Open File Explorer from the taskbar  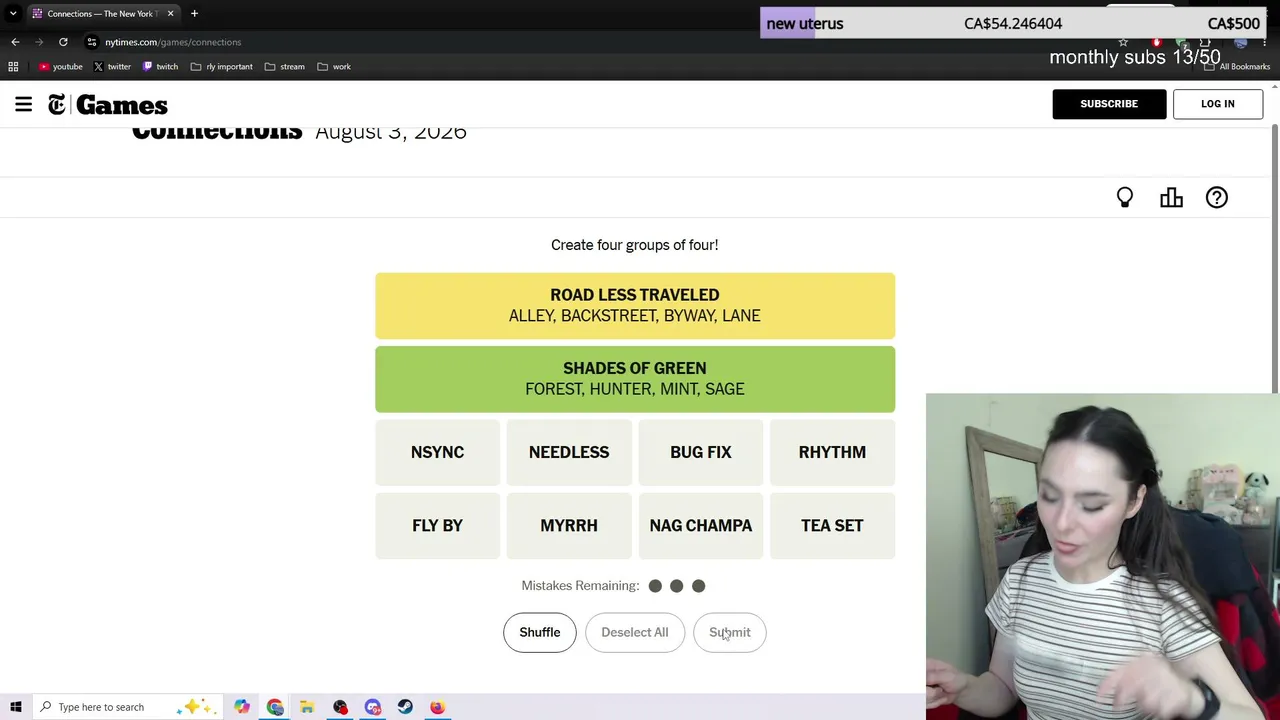point(307,707)
